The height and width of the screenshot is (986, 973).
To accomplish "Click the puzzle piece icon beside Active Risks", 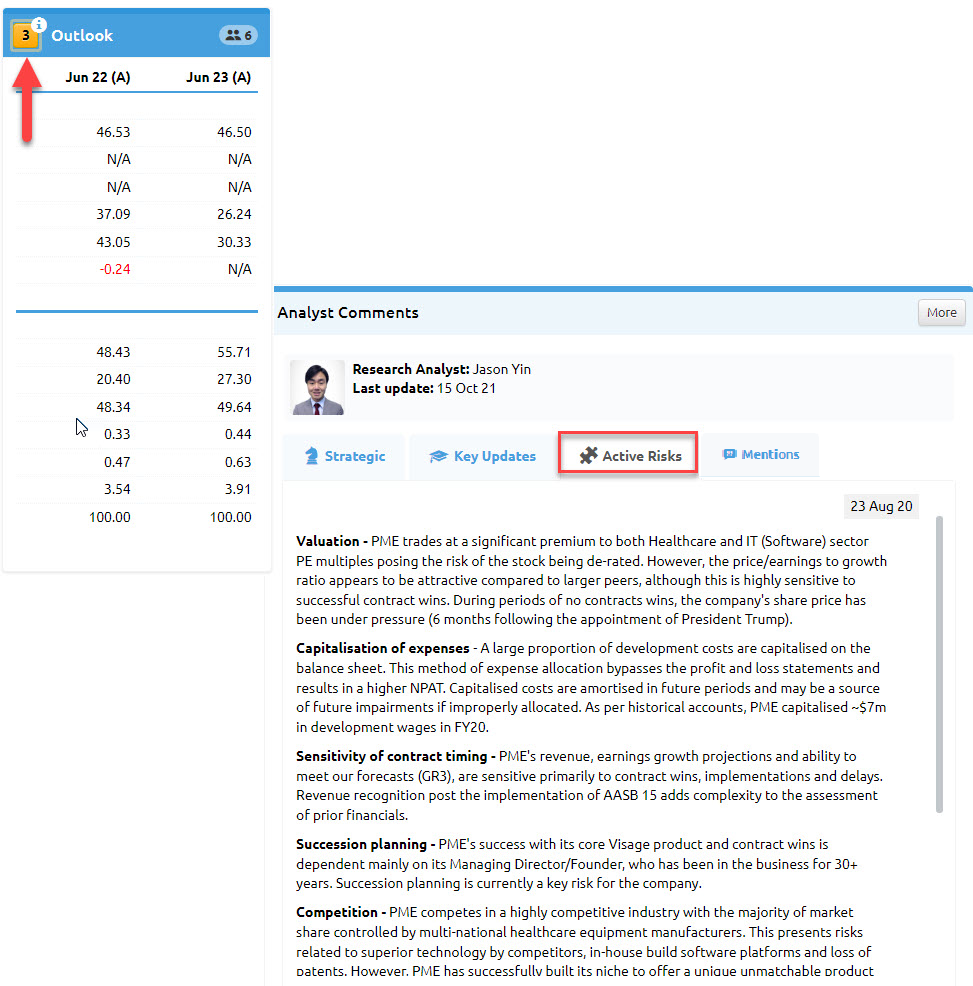I will tap(588, 456).
